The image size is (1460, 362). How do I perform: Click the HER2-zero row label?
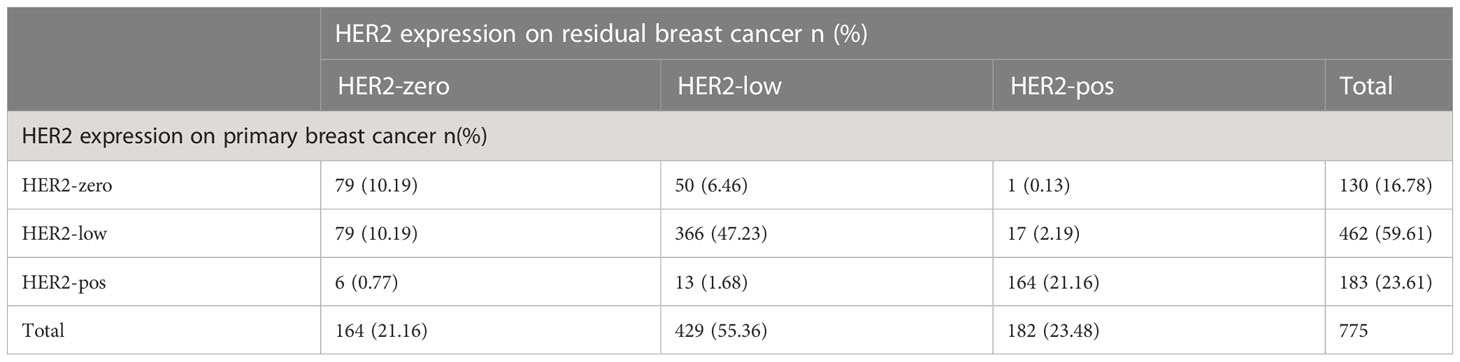(x=49, y=183)
